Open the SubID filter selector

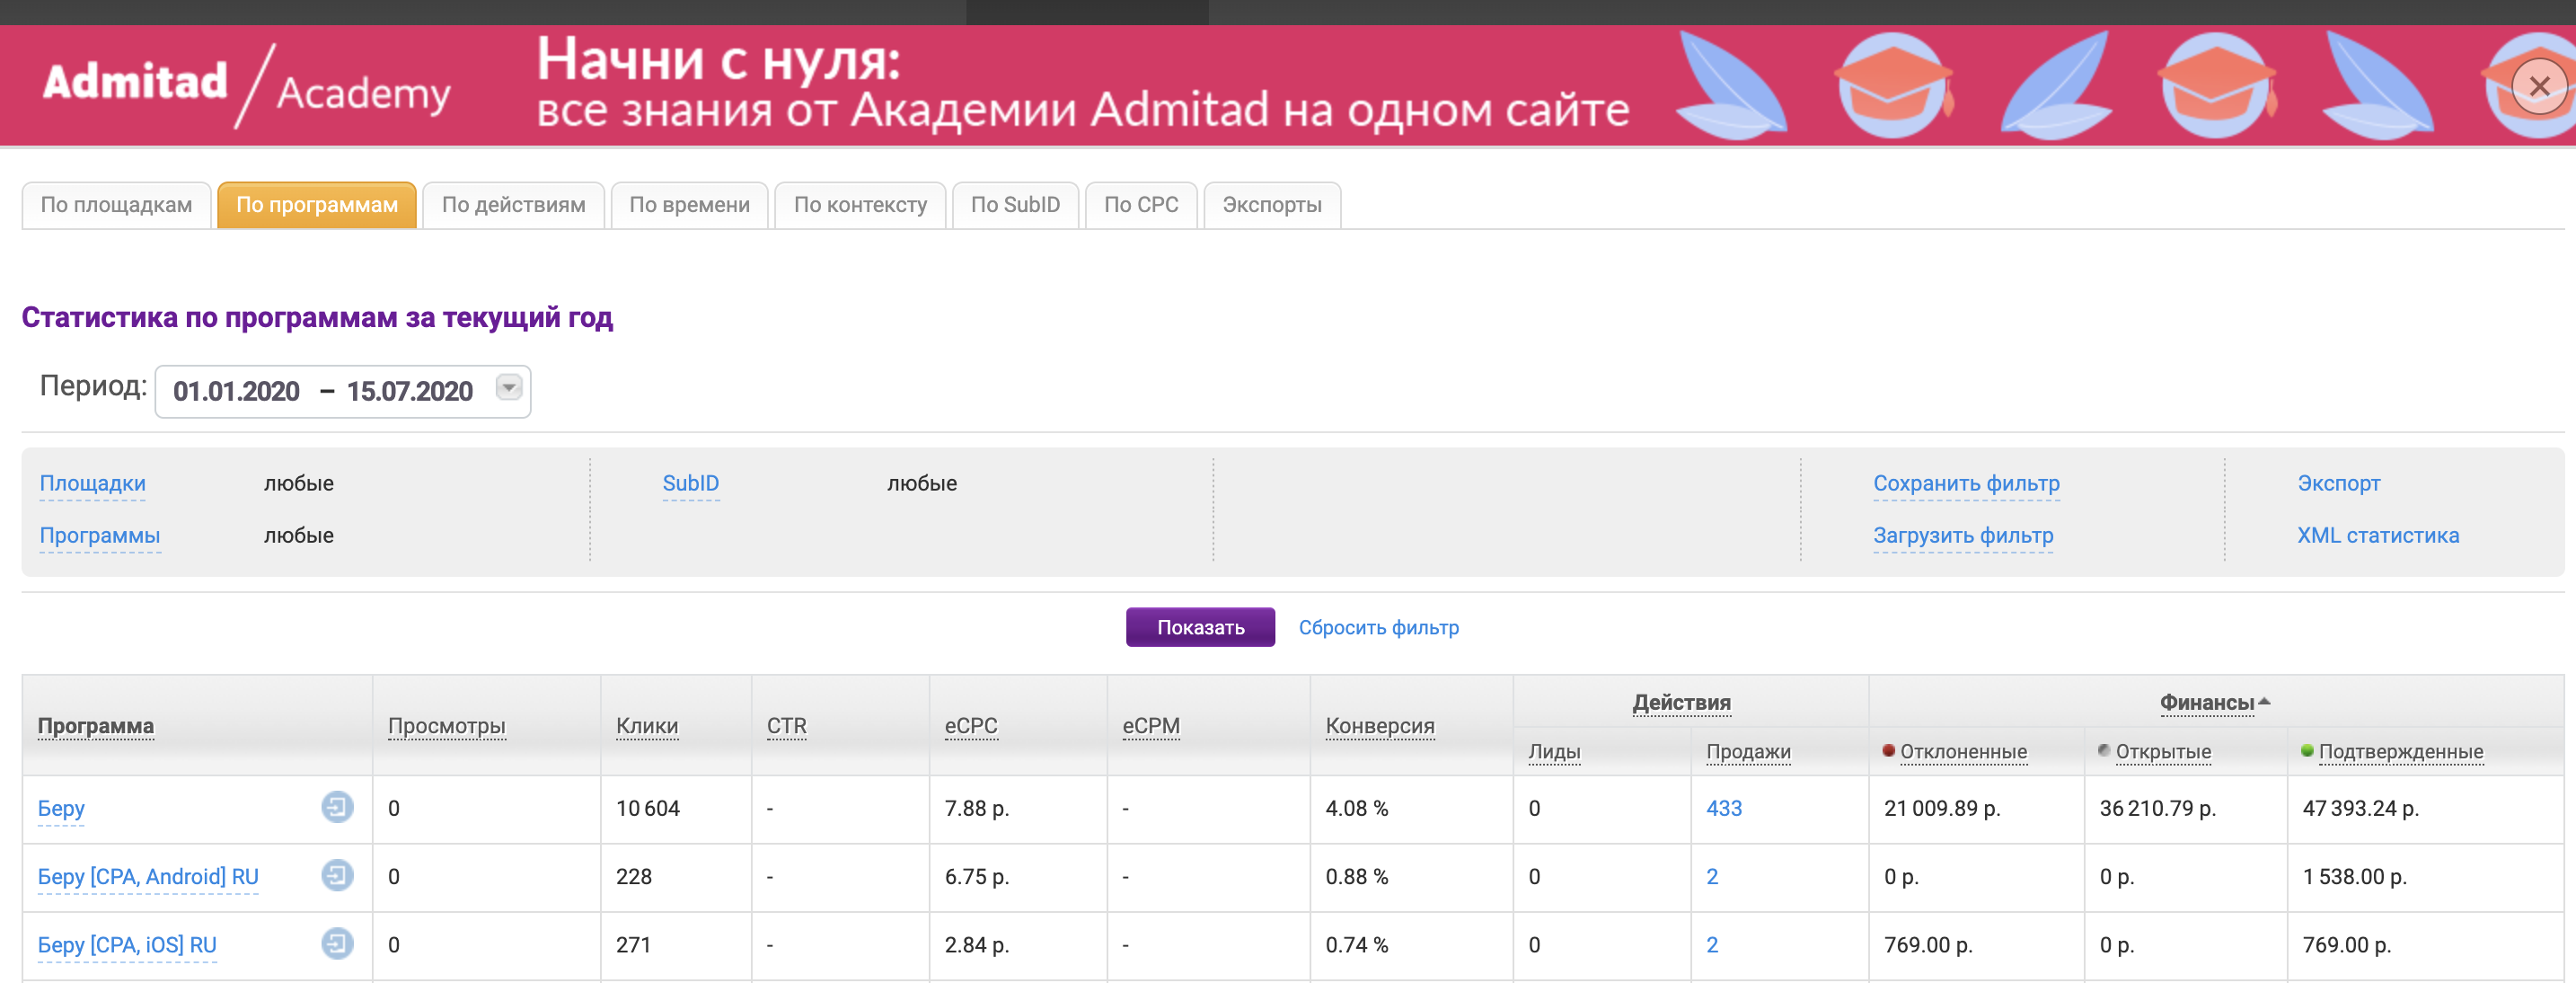tap(690, 484)
